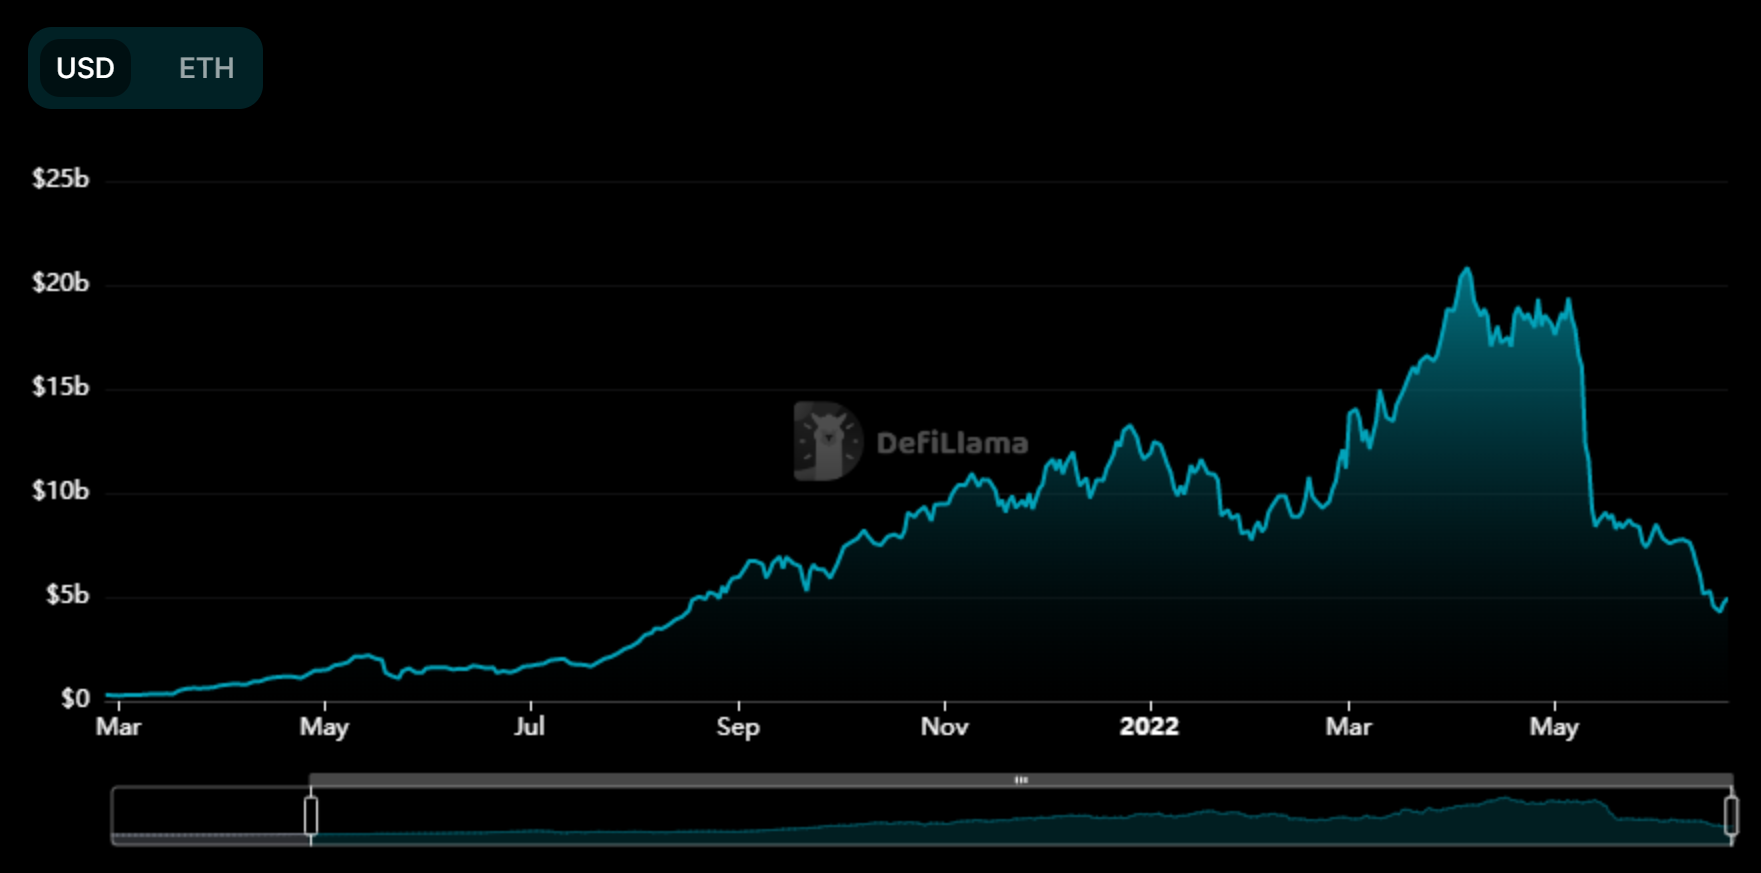
Task: Click the Sep x-axis label
Action: tap(738, 727)
